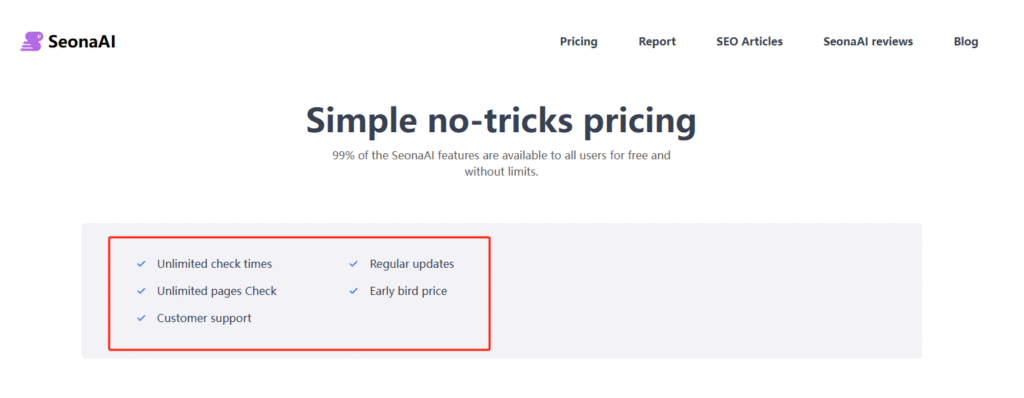The height and width of the screenshot is (398, 1024).
Task: Click checkmark beside Customer support
Action: (x=140, y=318)
